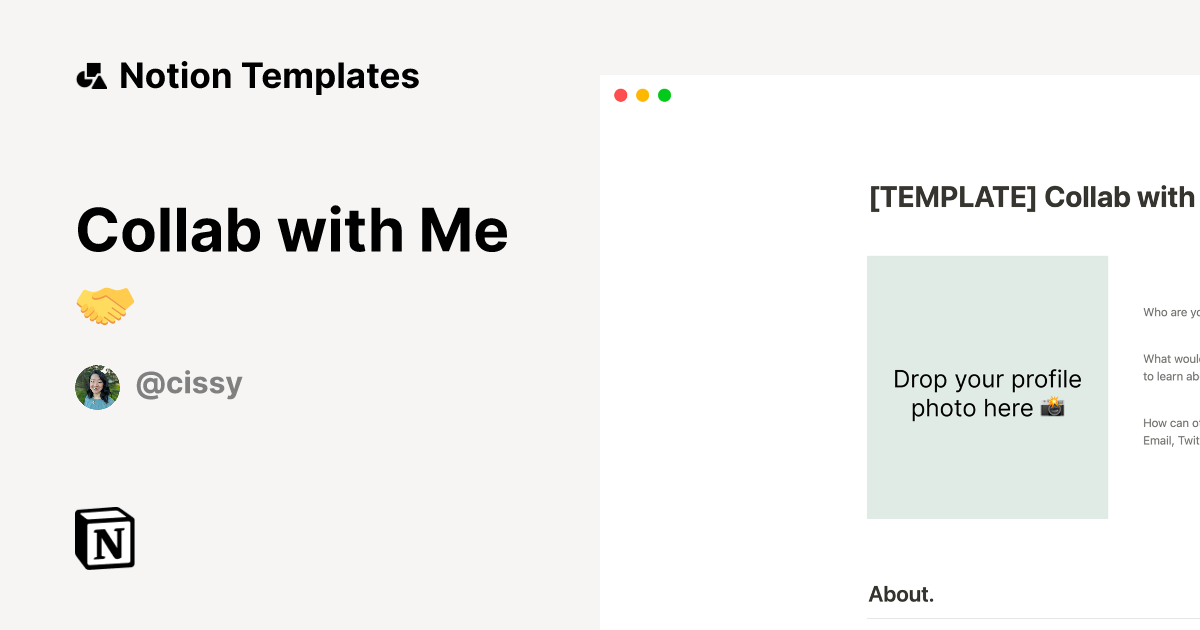The width and height of the screenshot is (1200, 630).
Task: Open @cissy's profile avatar
Action: click(x=97, y=387)
